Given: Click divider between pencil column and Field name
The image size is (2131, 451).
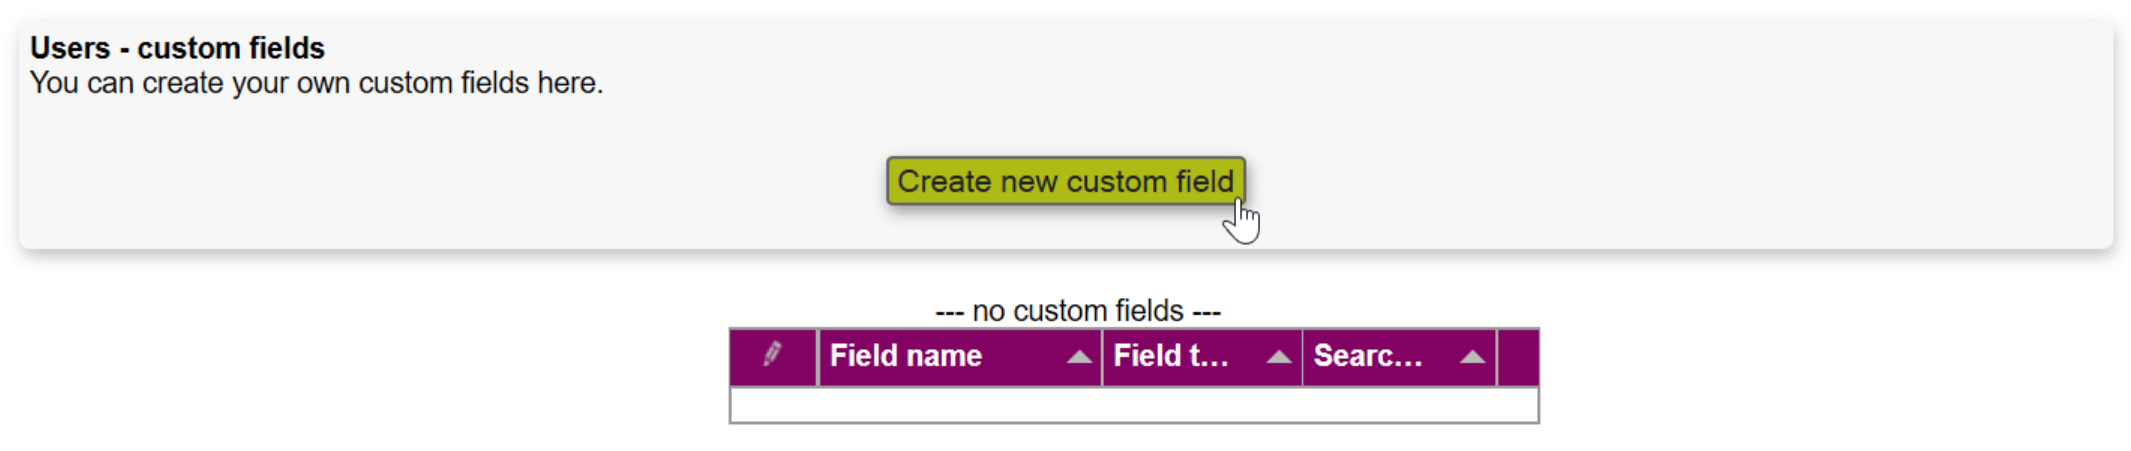Looking at the screenshot, I should point(818,357).
